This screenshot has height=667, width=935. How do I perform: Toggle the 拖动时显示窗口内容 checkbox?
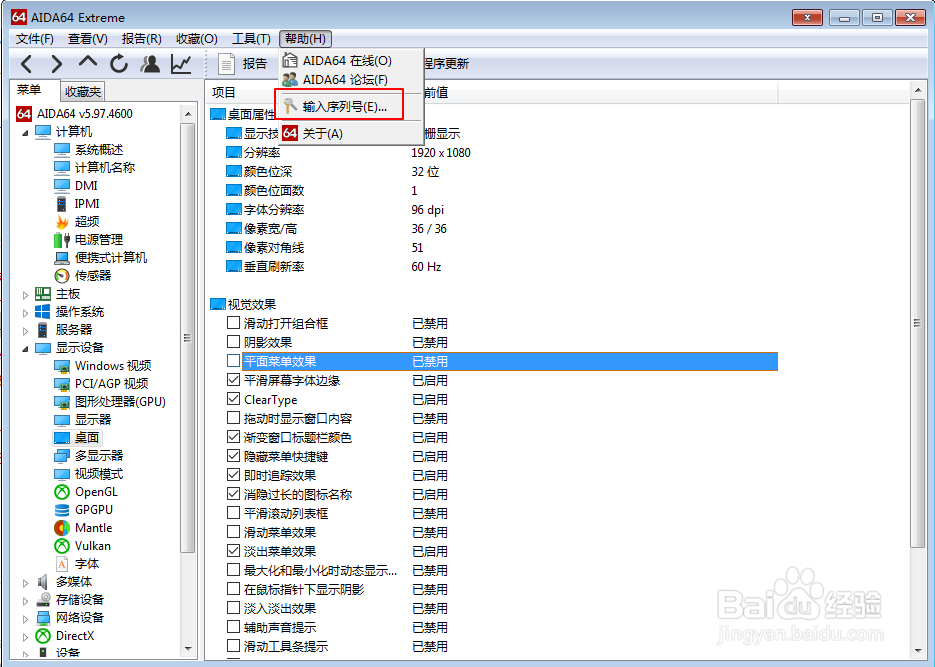(233, 418)
